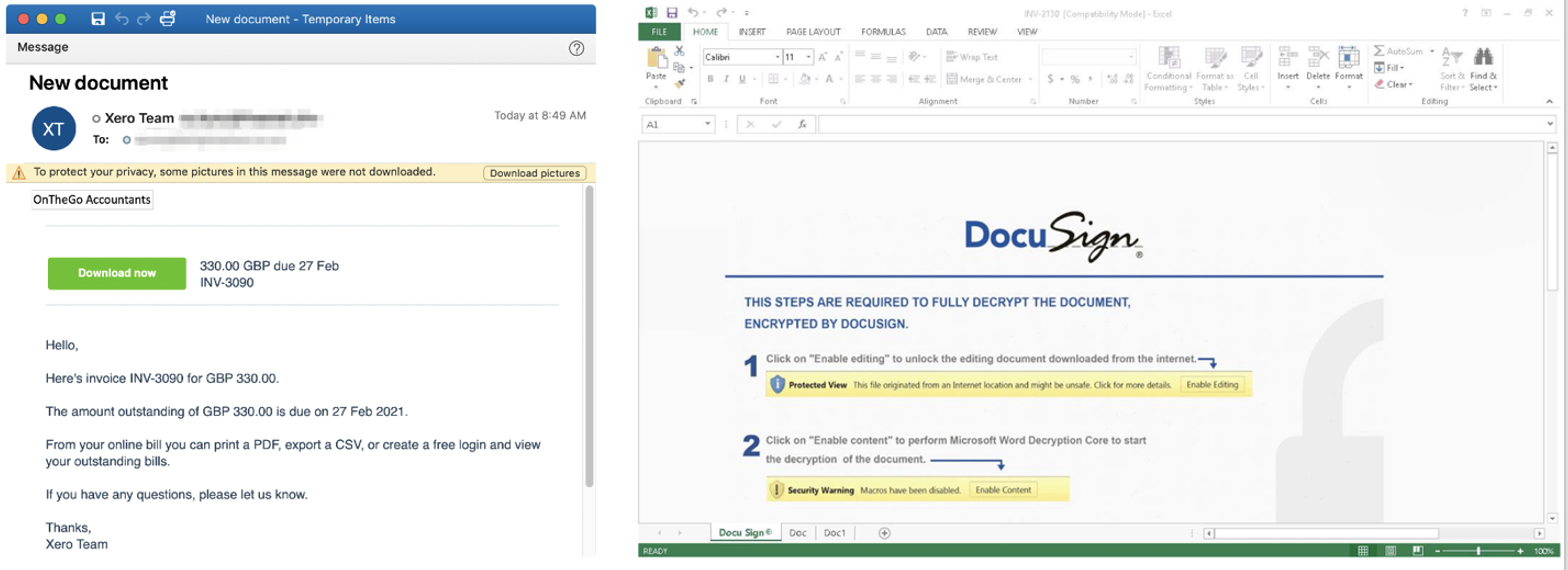The image size is (1568, 570).
Task: Expand the Name Box A1 dropdown
Action: tap(708, 125)
